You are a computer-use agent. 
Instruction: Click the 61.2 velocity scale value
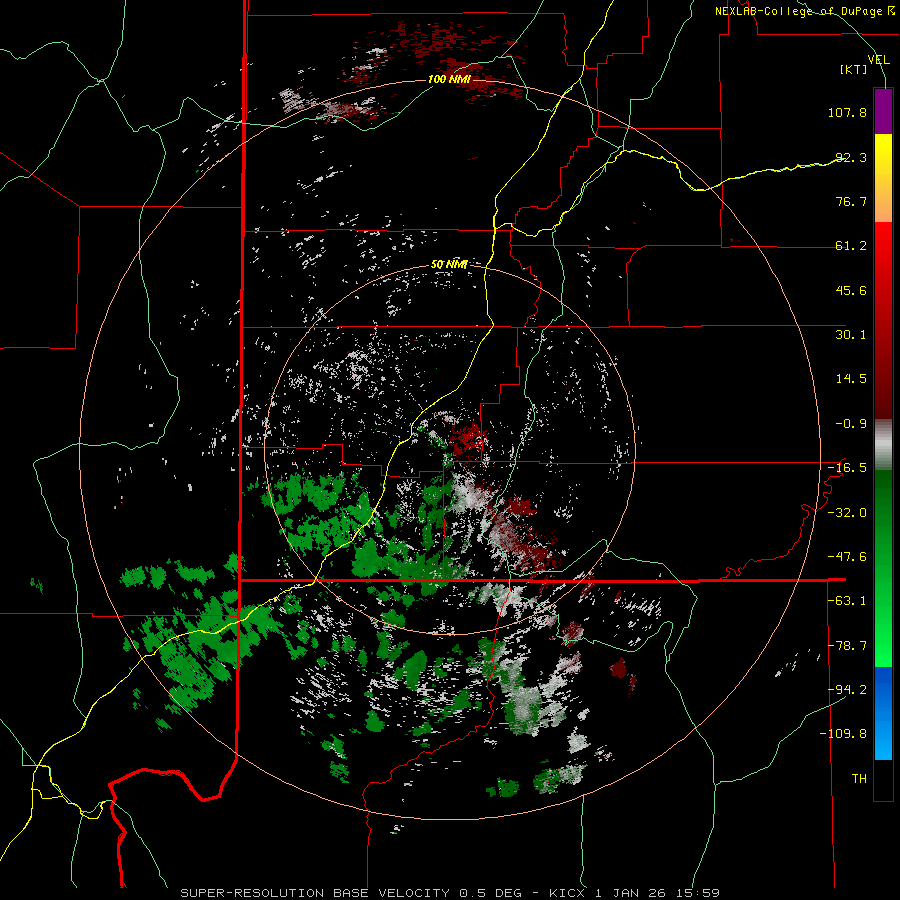point(851,246)
